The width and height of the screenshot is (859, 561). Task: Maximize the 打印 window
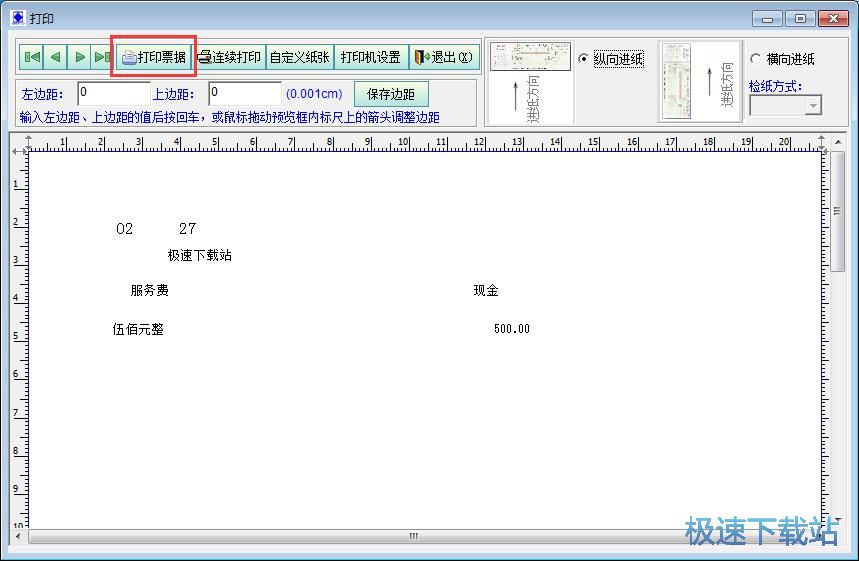[x=800, y=19]
